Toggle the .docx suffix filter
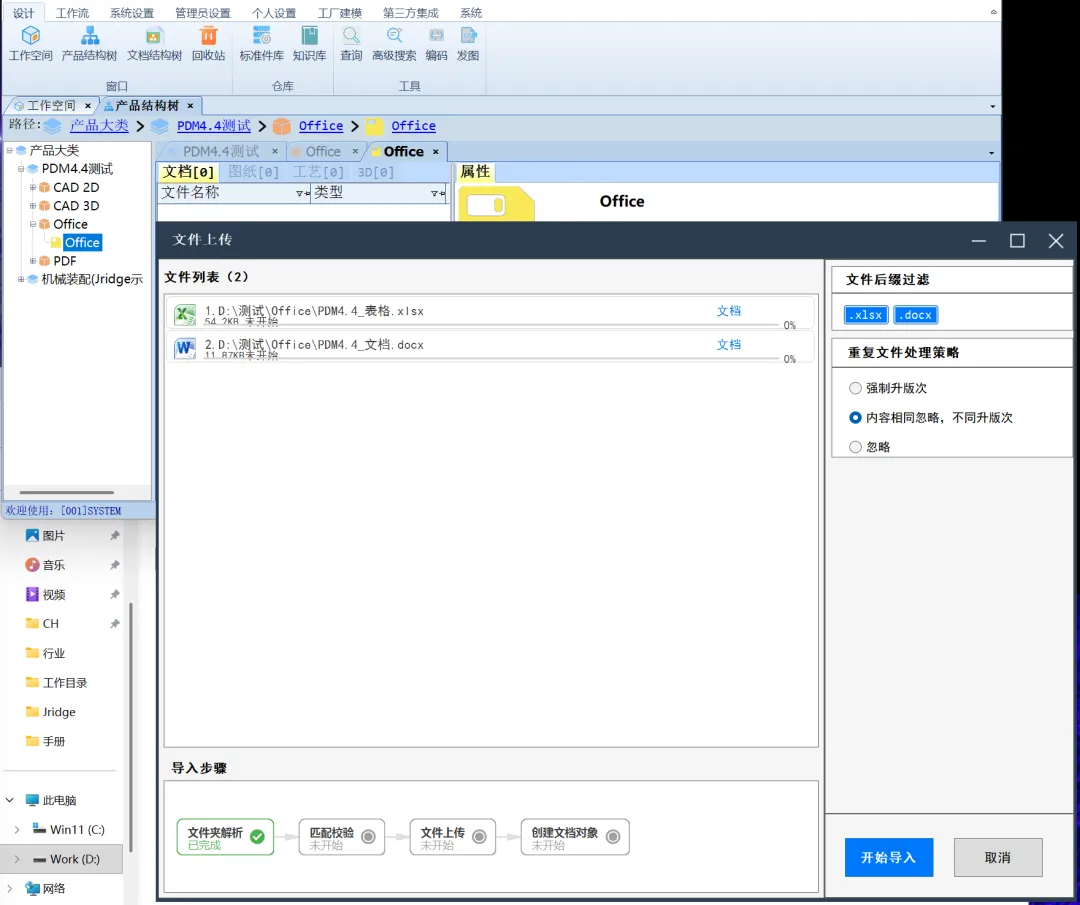 click(915, 315)
